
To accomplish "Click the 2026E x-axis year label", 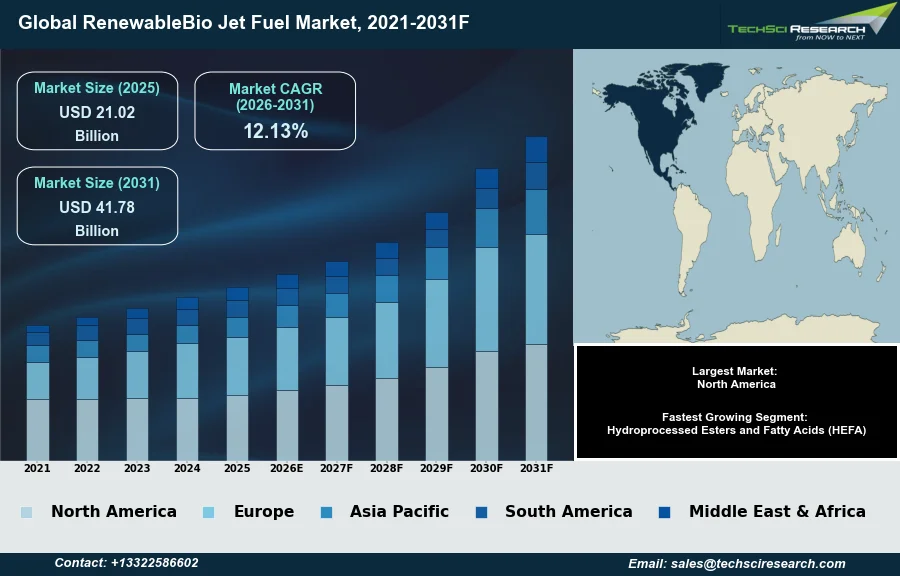I will pos(287,468).
